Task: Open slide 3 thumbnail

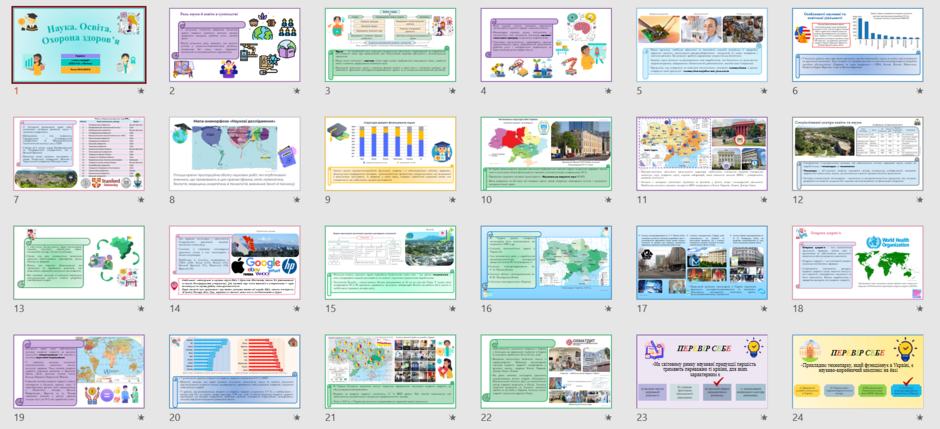Action: 390,45
